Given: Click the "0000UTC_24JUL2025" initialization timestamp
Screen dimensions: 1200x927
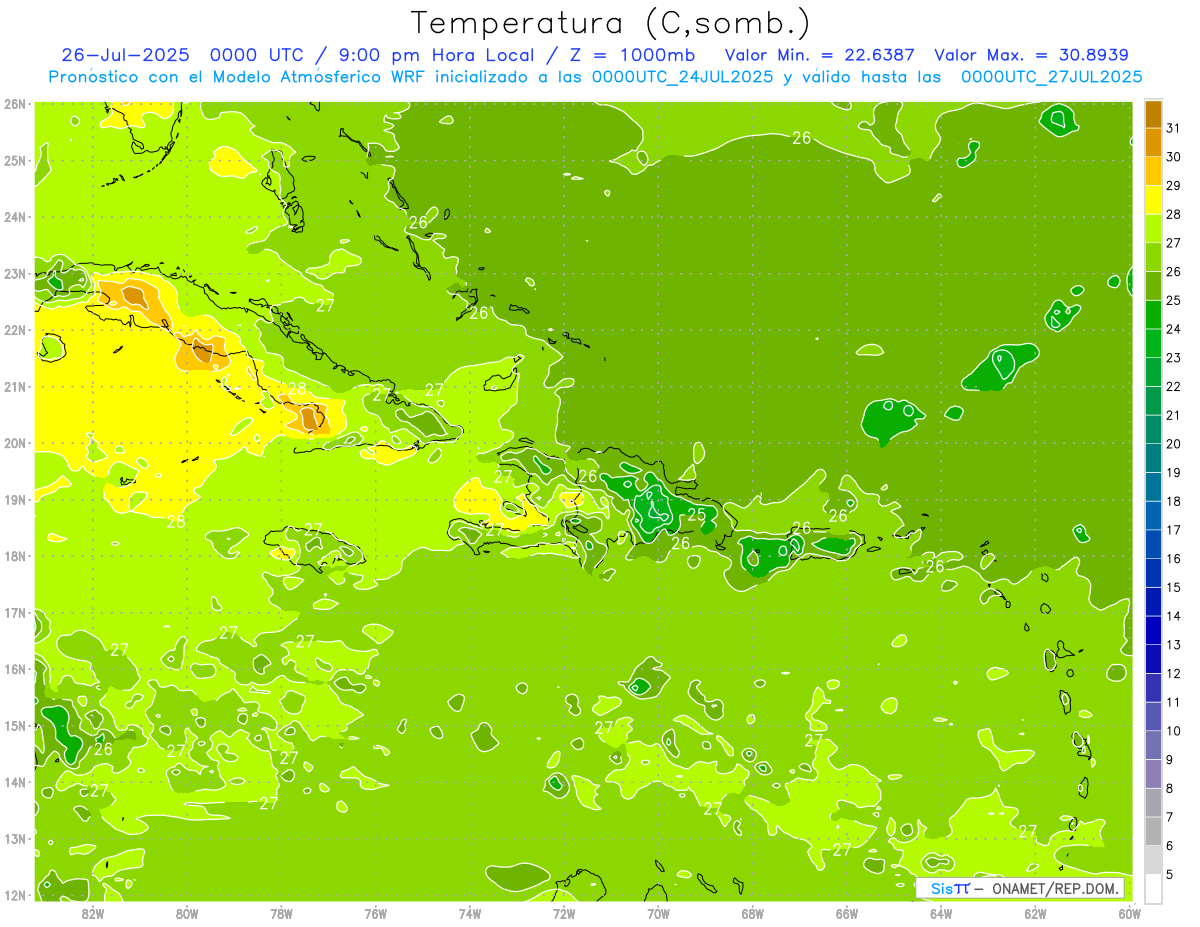Looking at the screenshot, I should 682,77.
